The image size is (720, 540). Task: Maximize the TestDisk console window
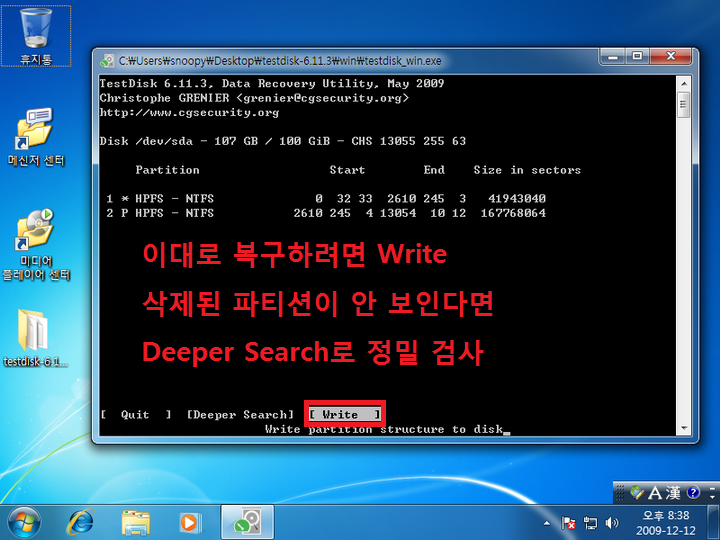637,56
